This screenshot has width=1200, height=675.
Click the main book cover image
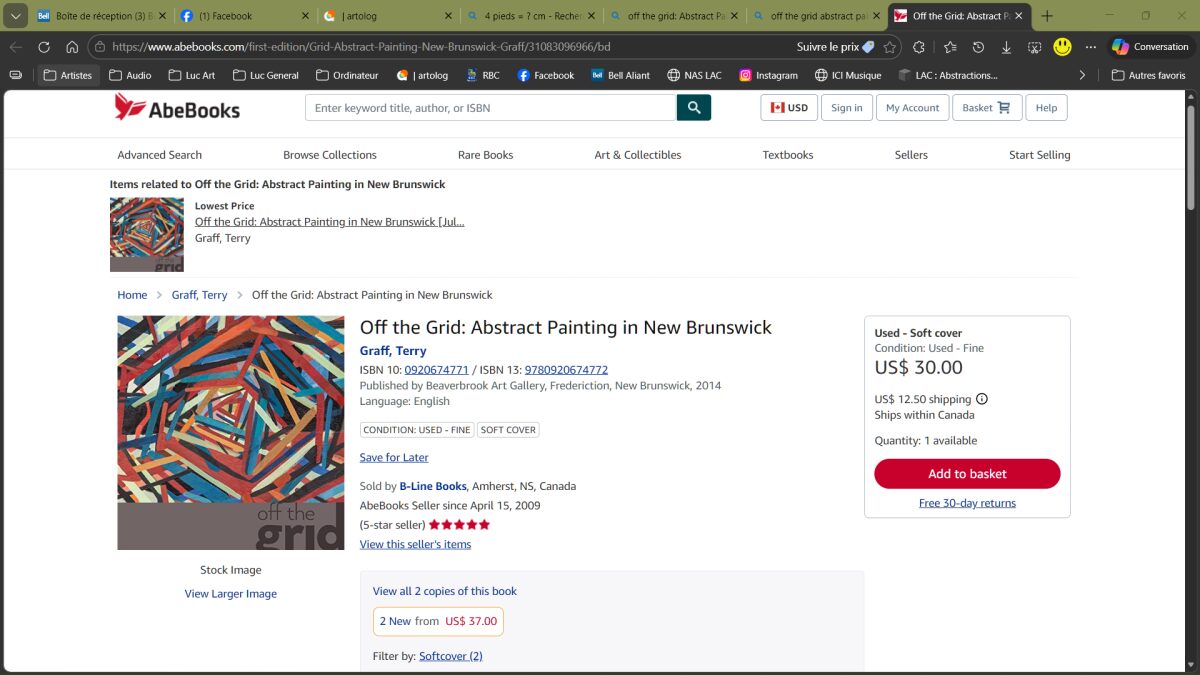point(230,432)
